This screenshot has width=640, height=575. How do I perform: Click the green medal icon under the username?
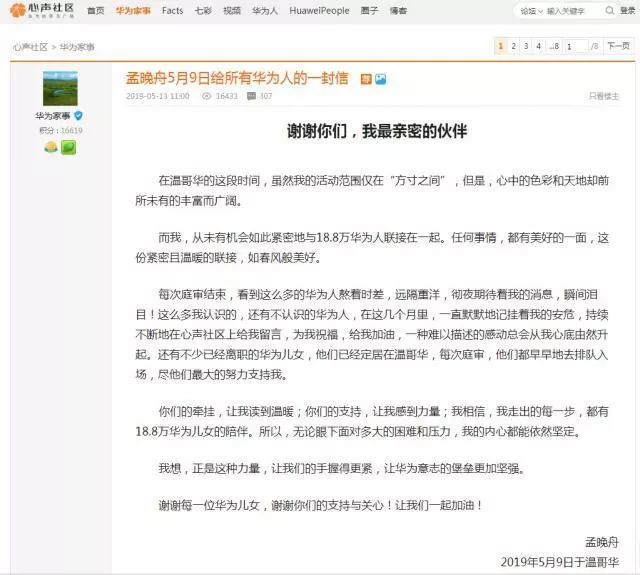(x=68, y=147)
